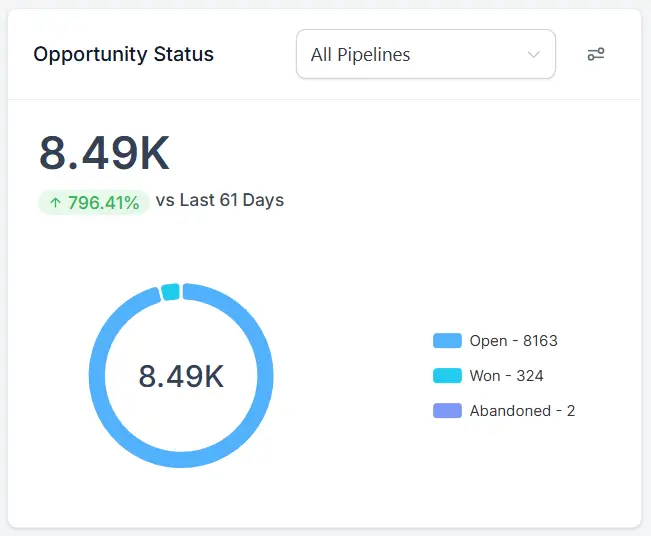
Task: Open the All Pipelines dropdown
Action: click(426, 54)
